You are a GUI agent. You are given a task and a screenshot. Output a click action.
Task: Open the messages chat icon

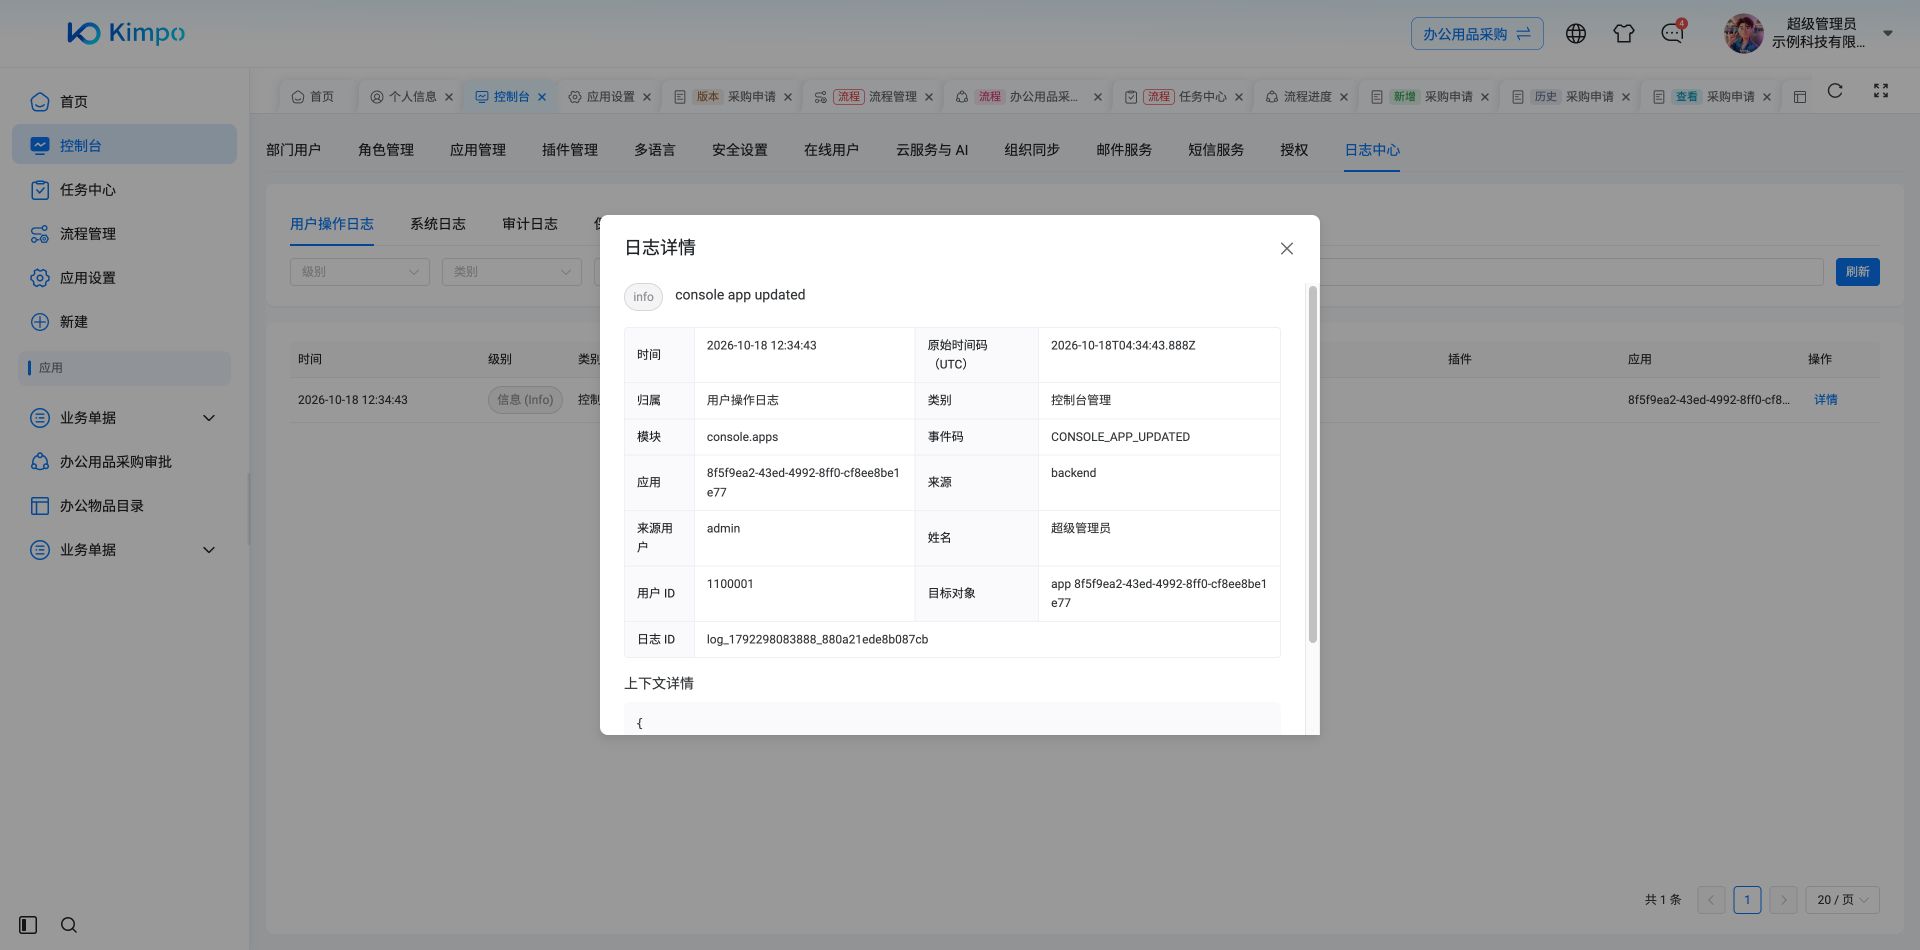click(x=1672, y=34)
